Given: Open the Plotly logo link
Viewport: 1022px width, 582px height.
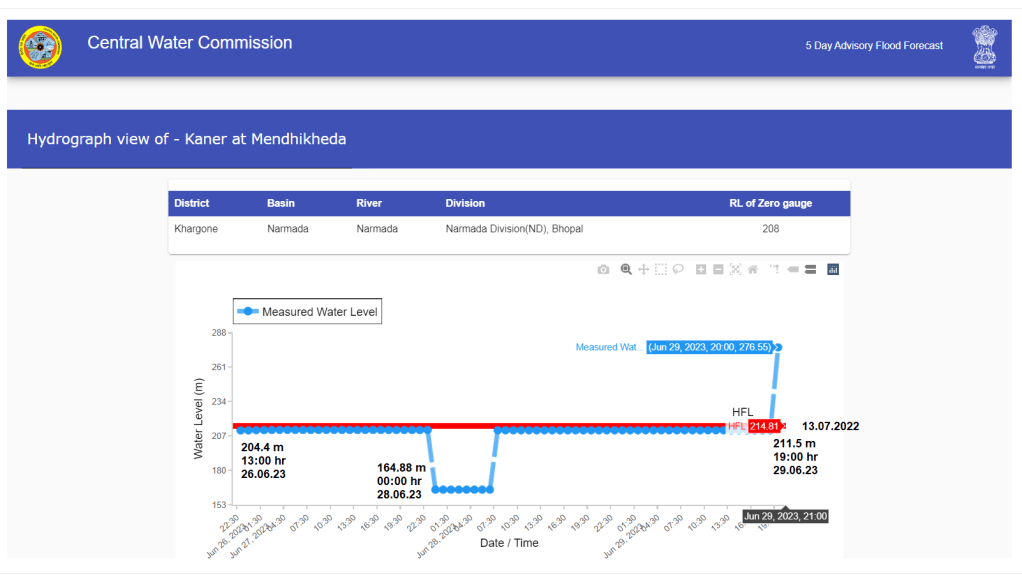Looking at the screenshot, I should point(832,269).
